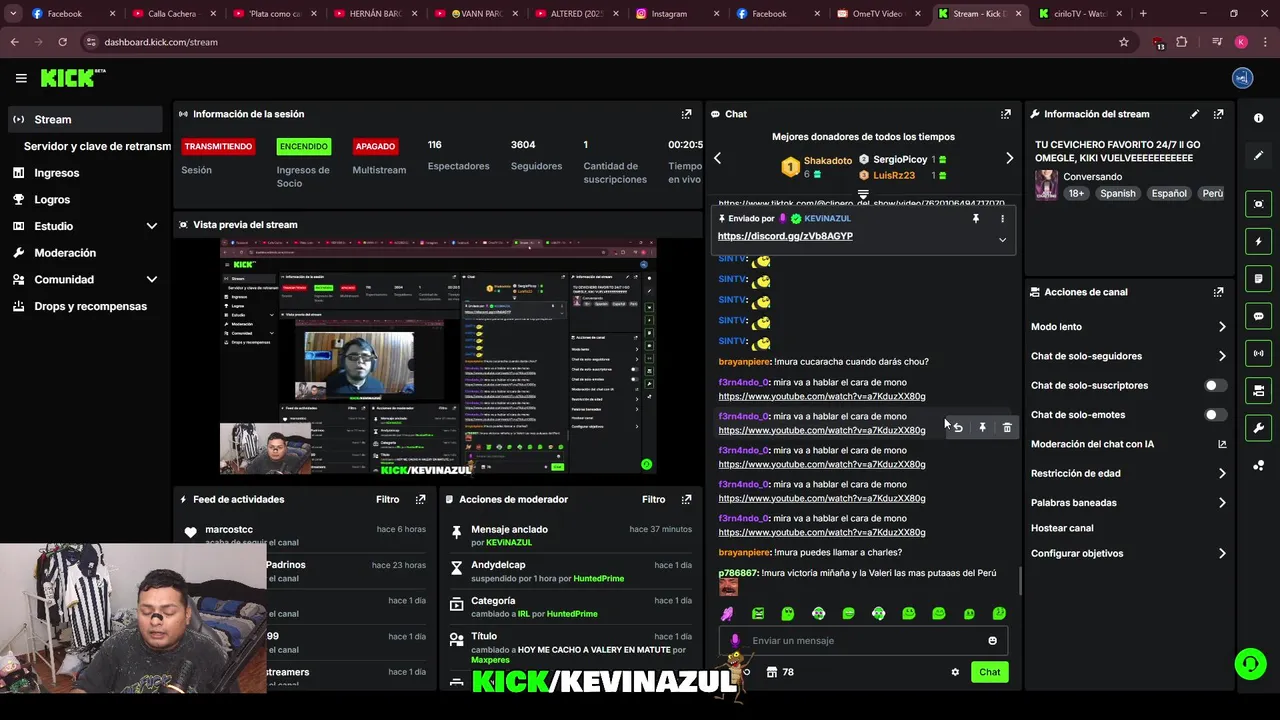Pop out the Información del stream panel

[x=1218, y=114]
